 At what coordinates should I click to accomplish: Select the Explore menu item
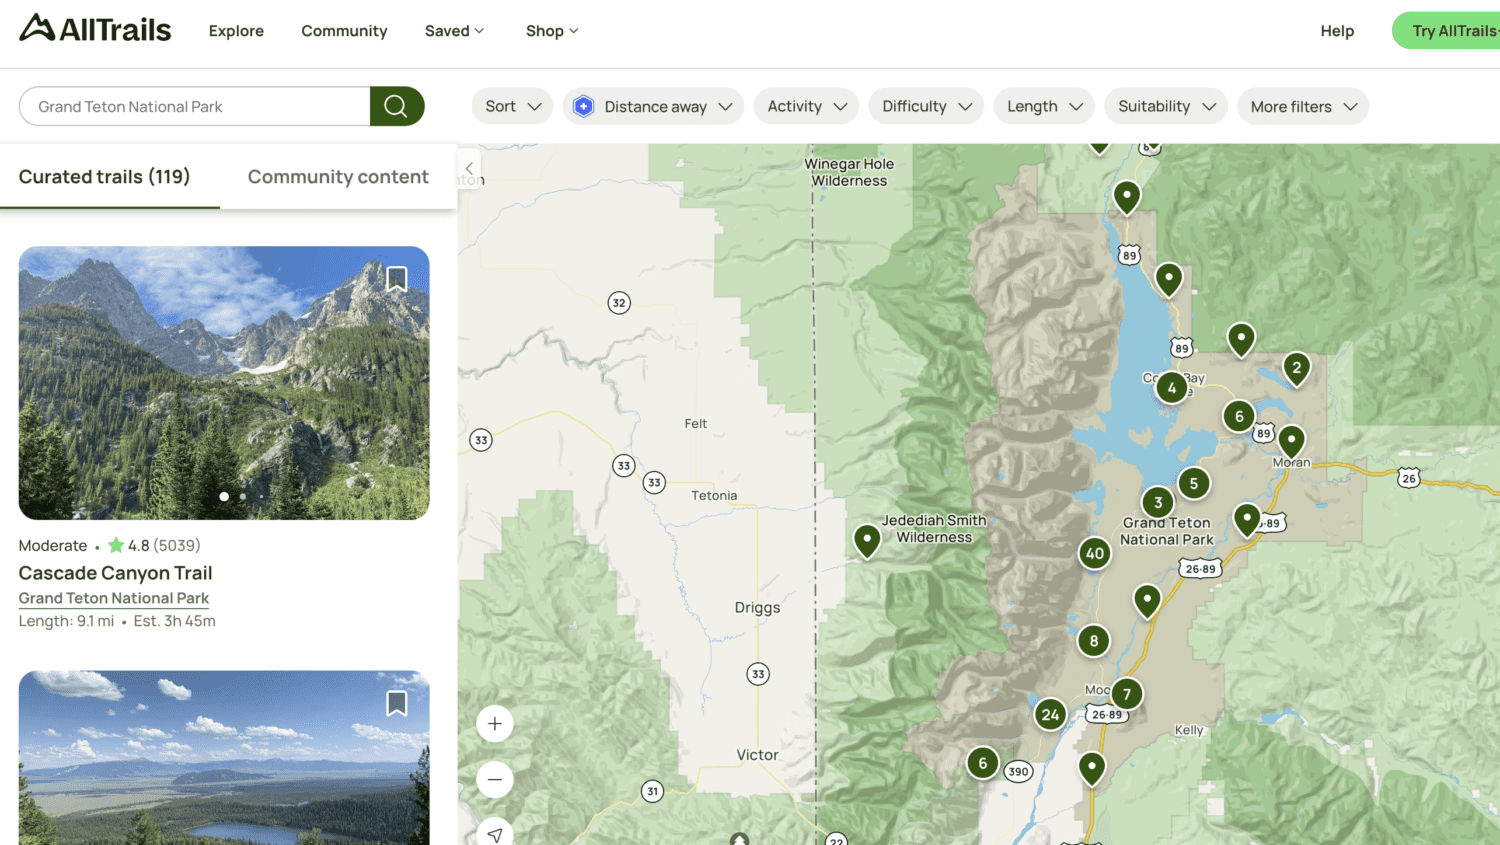coord(236,31)
